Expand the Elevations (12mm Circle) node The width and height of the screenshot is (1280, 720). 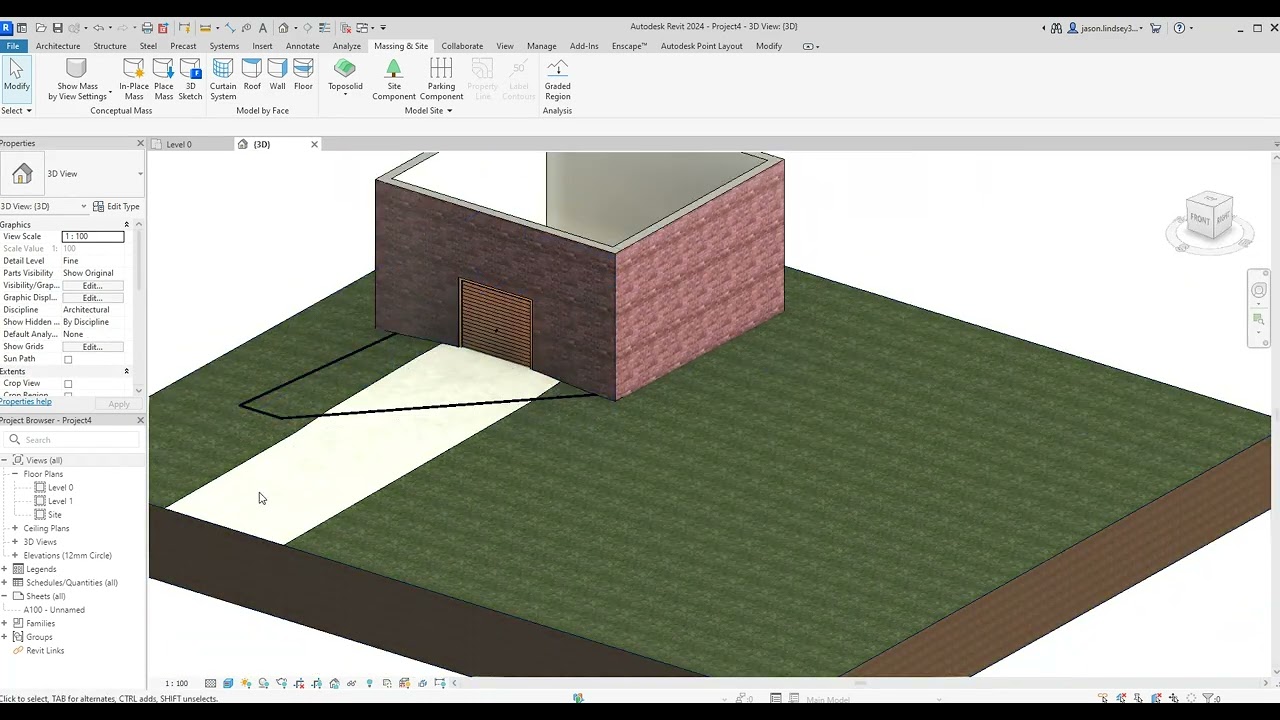pyautogui.click(x=15, y=555)
